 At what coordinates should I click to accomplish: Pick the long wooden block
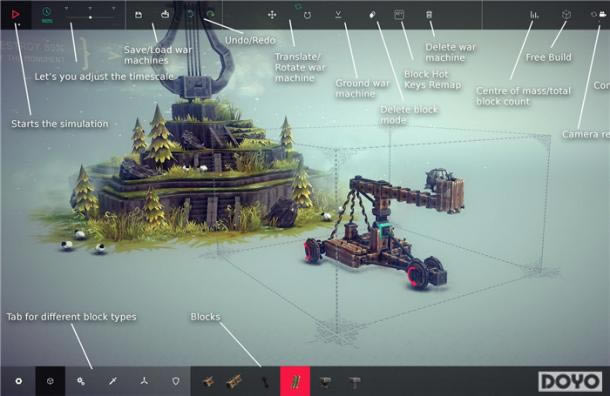pos(234,382)
